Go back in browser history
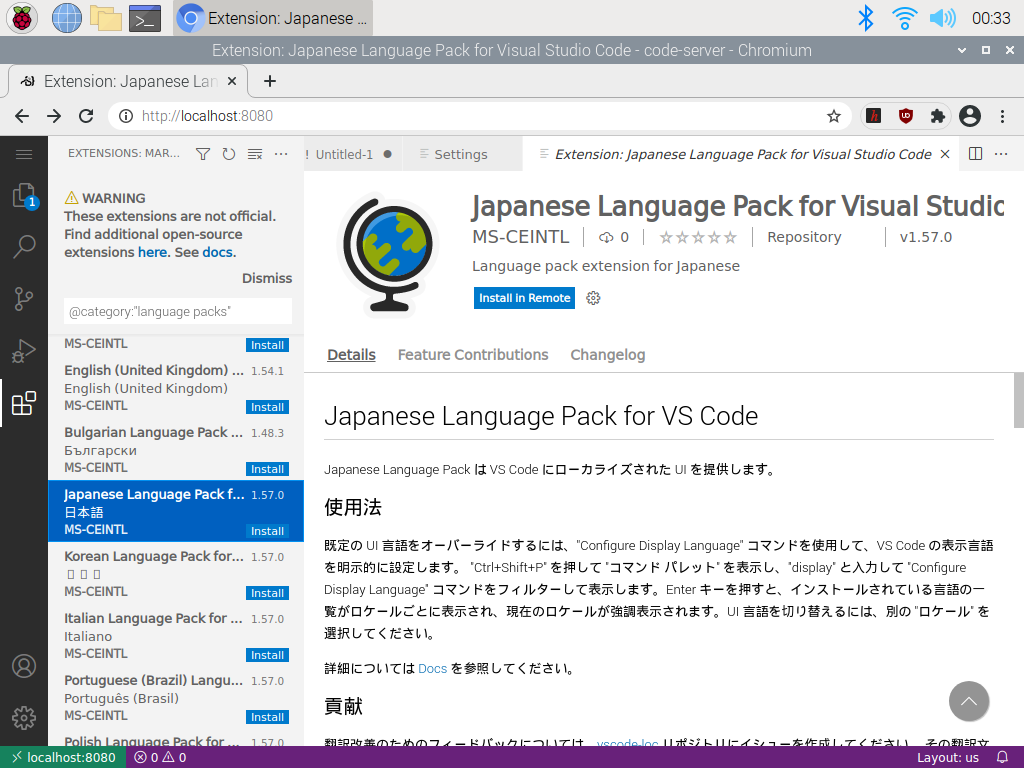Viewport: 1024px width, 768px height. click(x=22, y=116)
